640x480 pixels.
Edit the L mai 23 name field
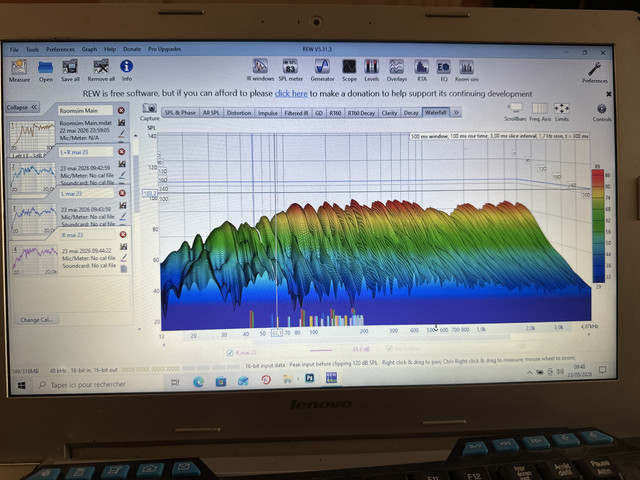coord(86,193)
